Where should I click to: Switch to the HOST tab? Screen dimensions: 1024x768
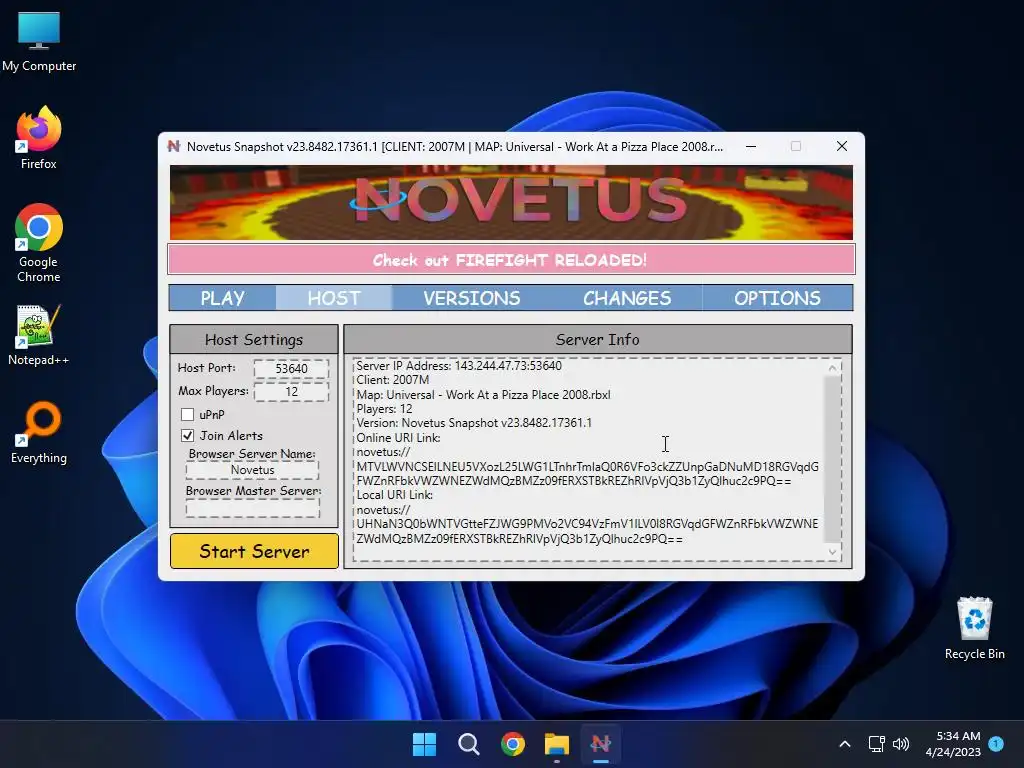334,298
